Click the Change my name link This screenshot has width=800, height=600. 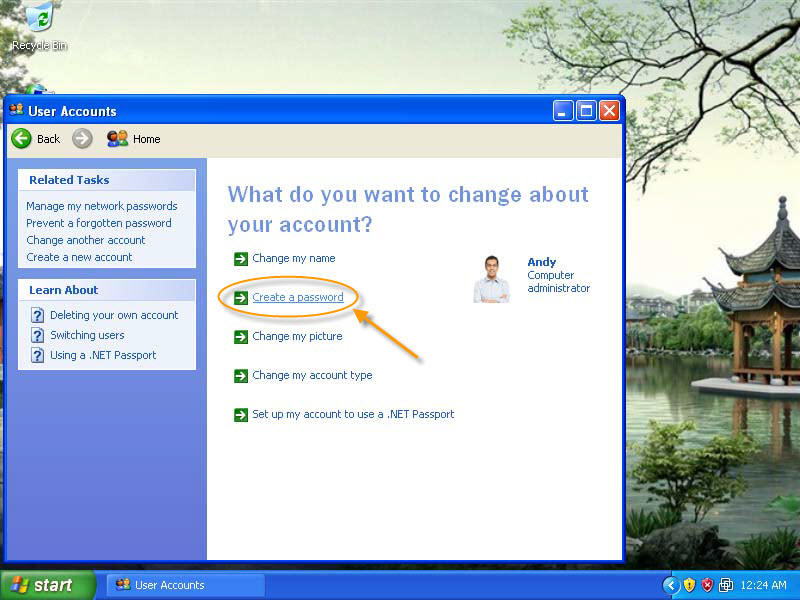click(x=294, y=258)
